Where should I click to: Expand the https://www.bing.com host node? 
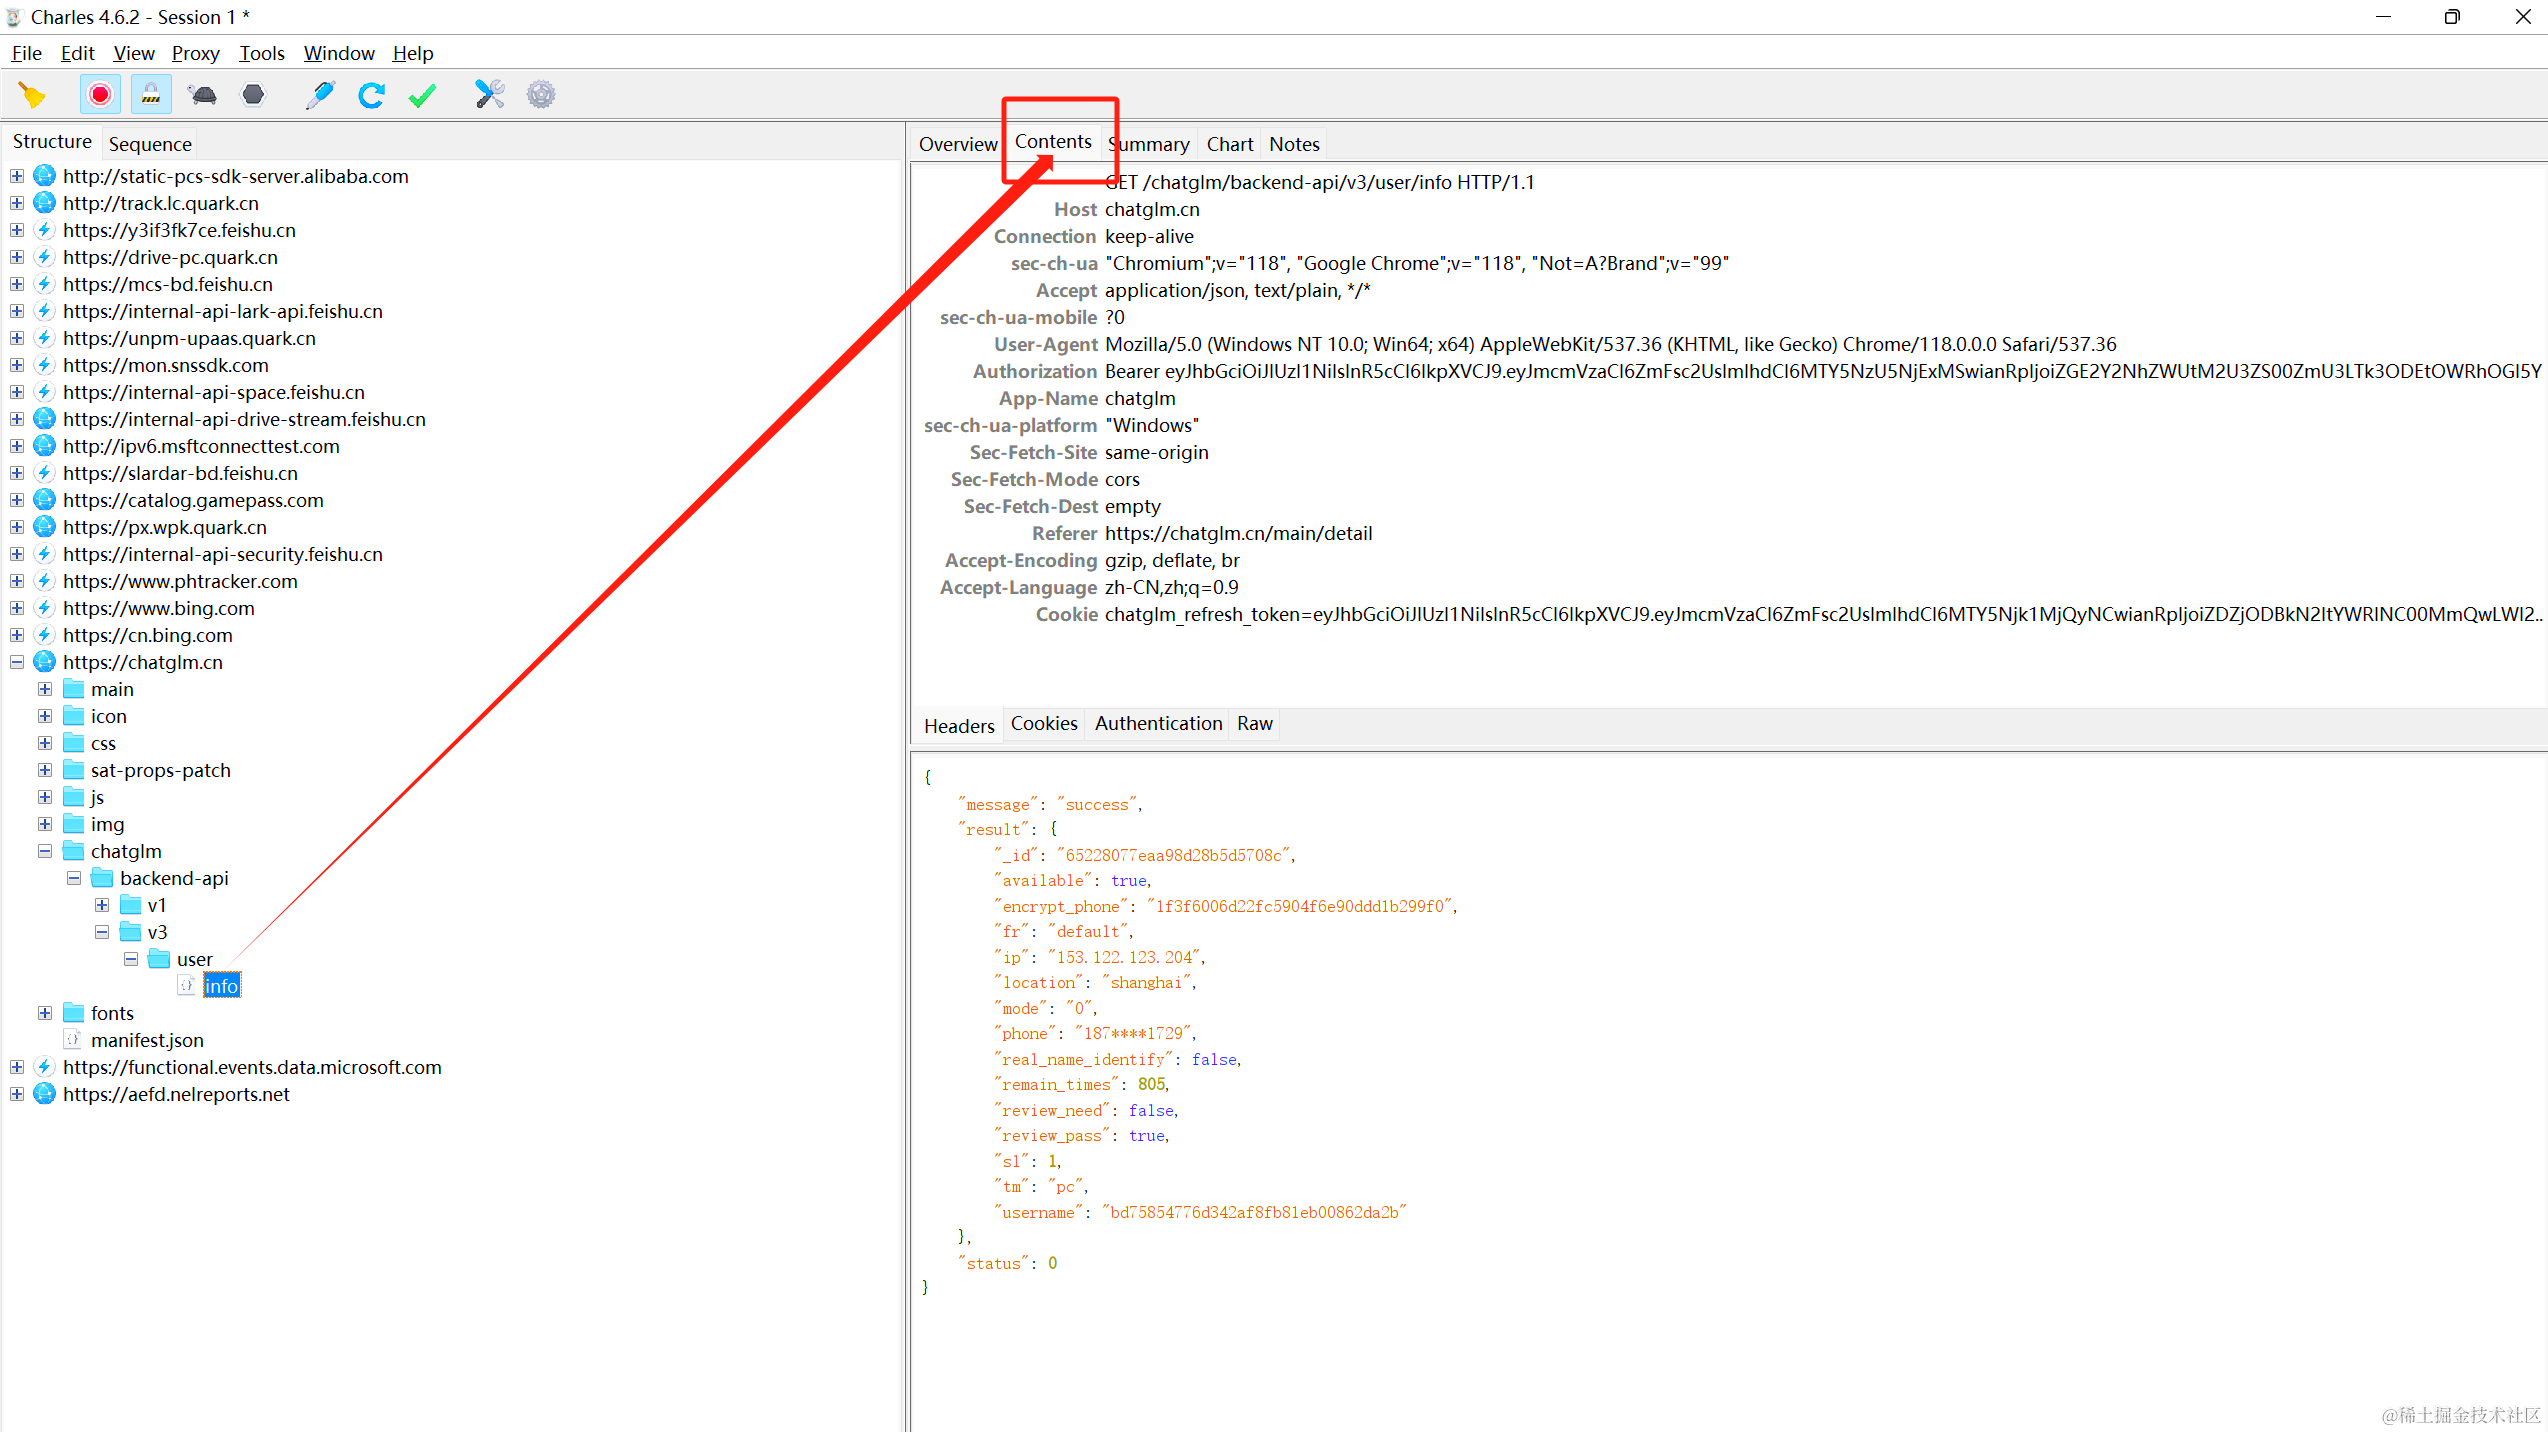click(x=17, y=608)
